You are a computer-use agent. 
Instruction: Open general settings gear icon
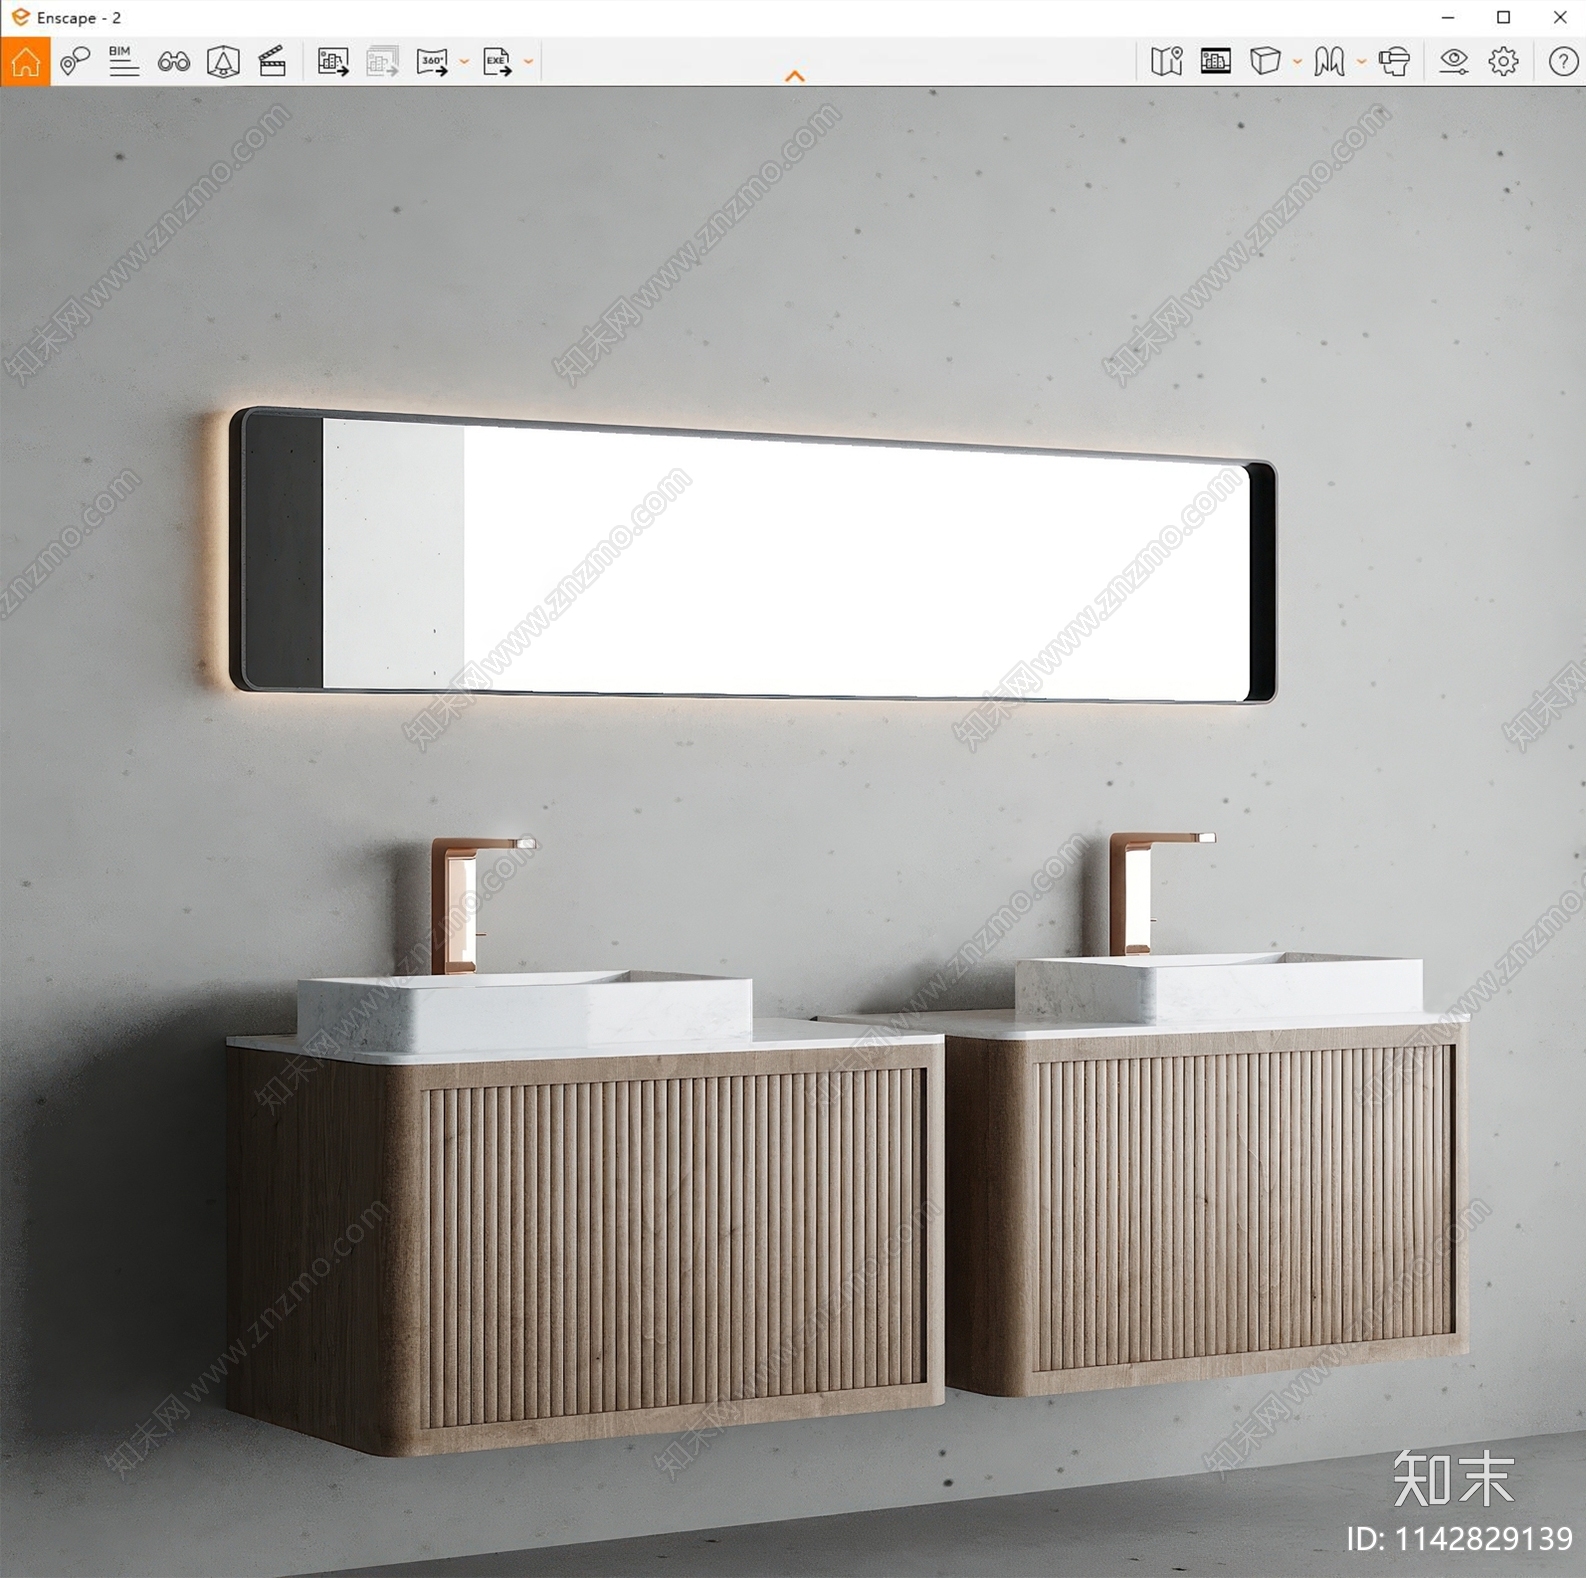[x=1503, y=62]
